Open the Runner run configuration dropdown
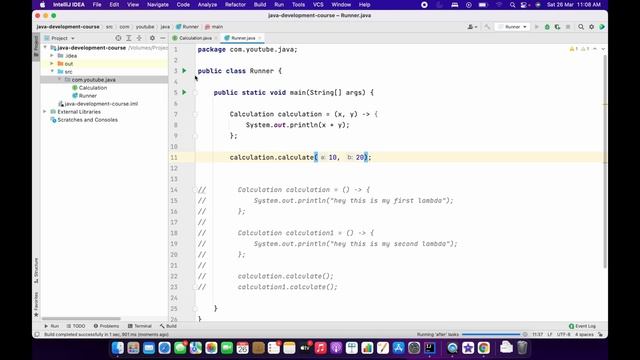This screenshot has height=360, width=640. click(513, 27)
